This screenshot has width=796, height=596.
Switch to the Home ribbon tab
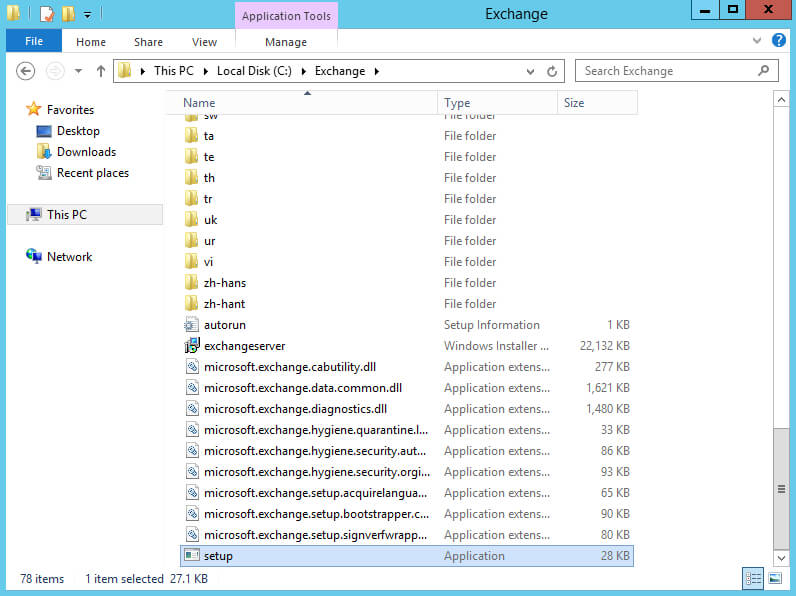click(x=91, y=42)
